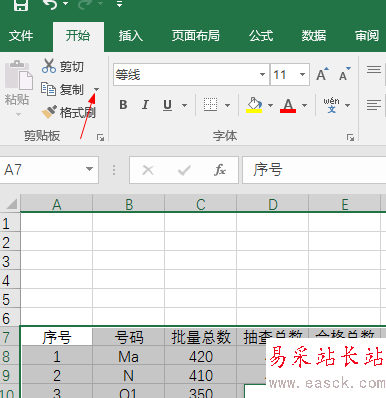The width and height of the screenshot is (386, 398).
Task: Select column A header
Action: (57, 204)
